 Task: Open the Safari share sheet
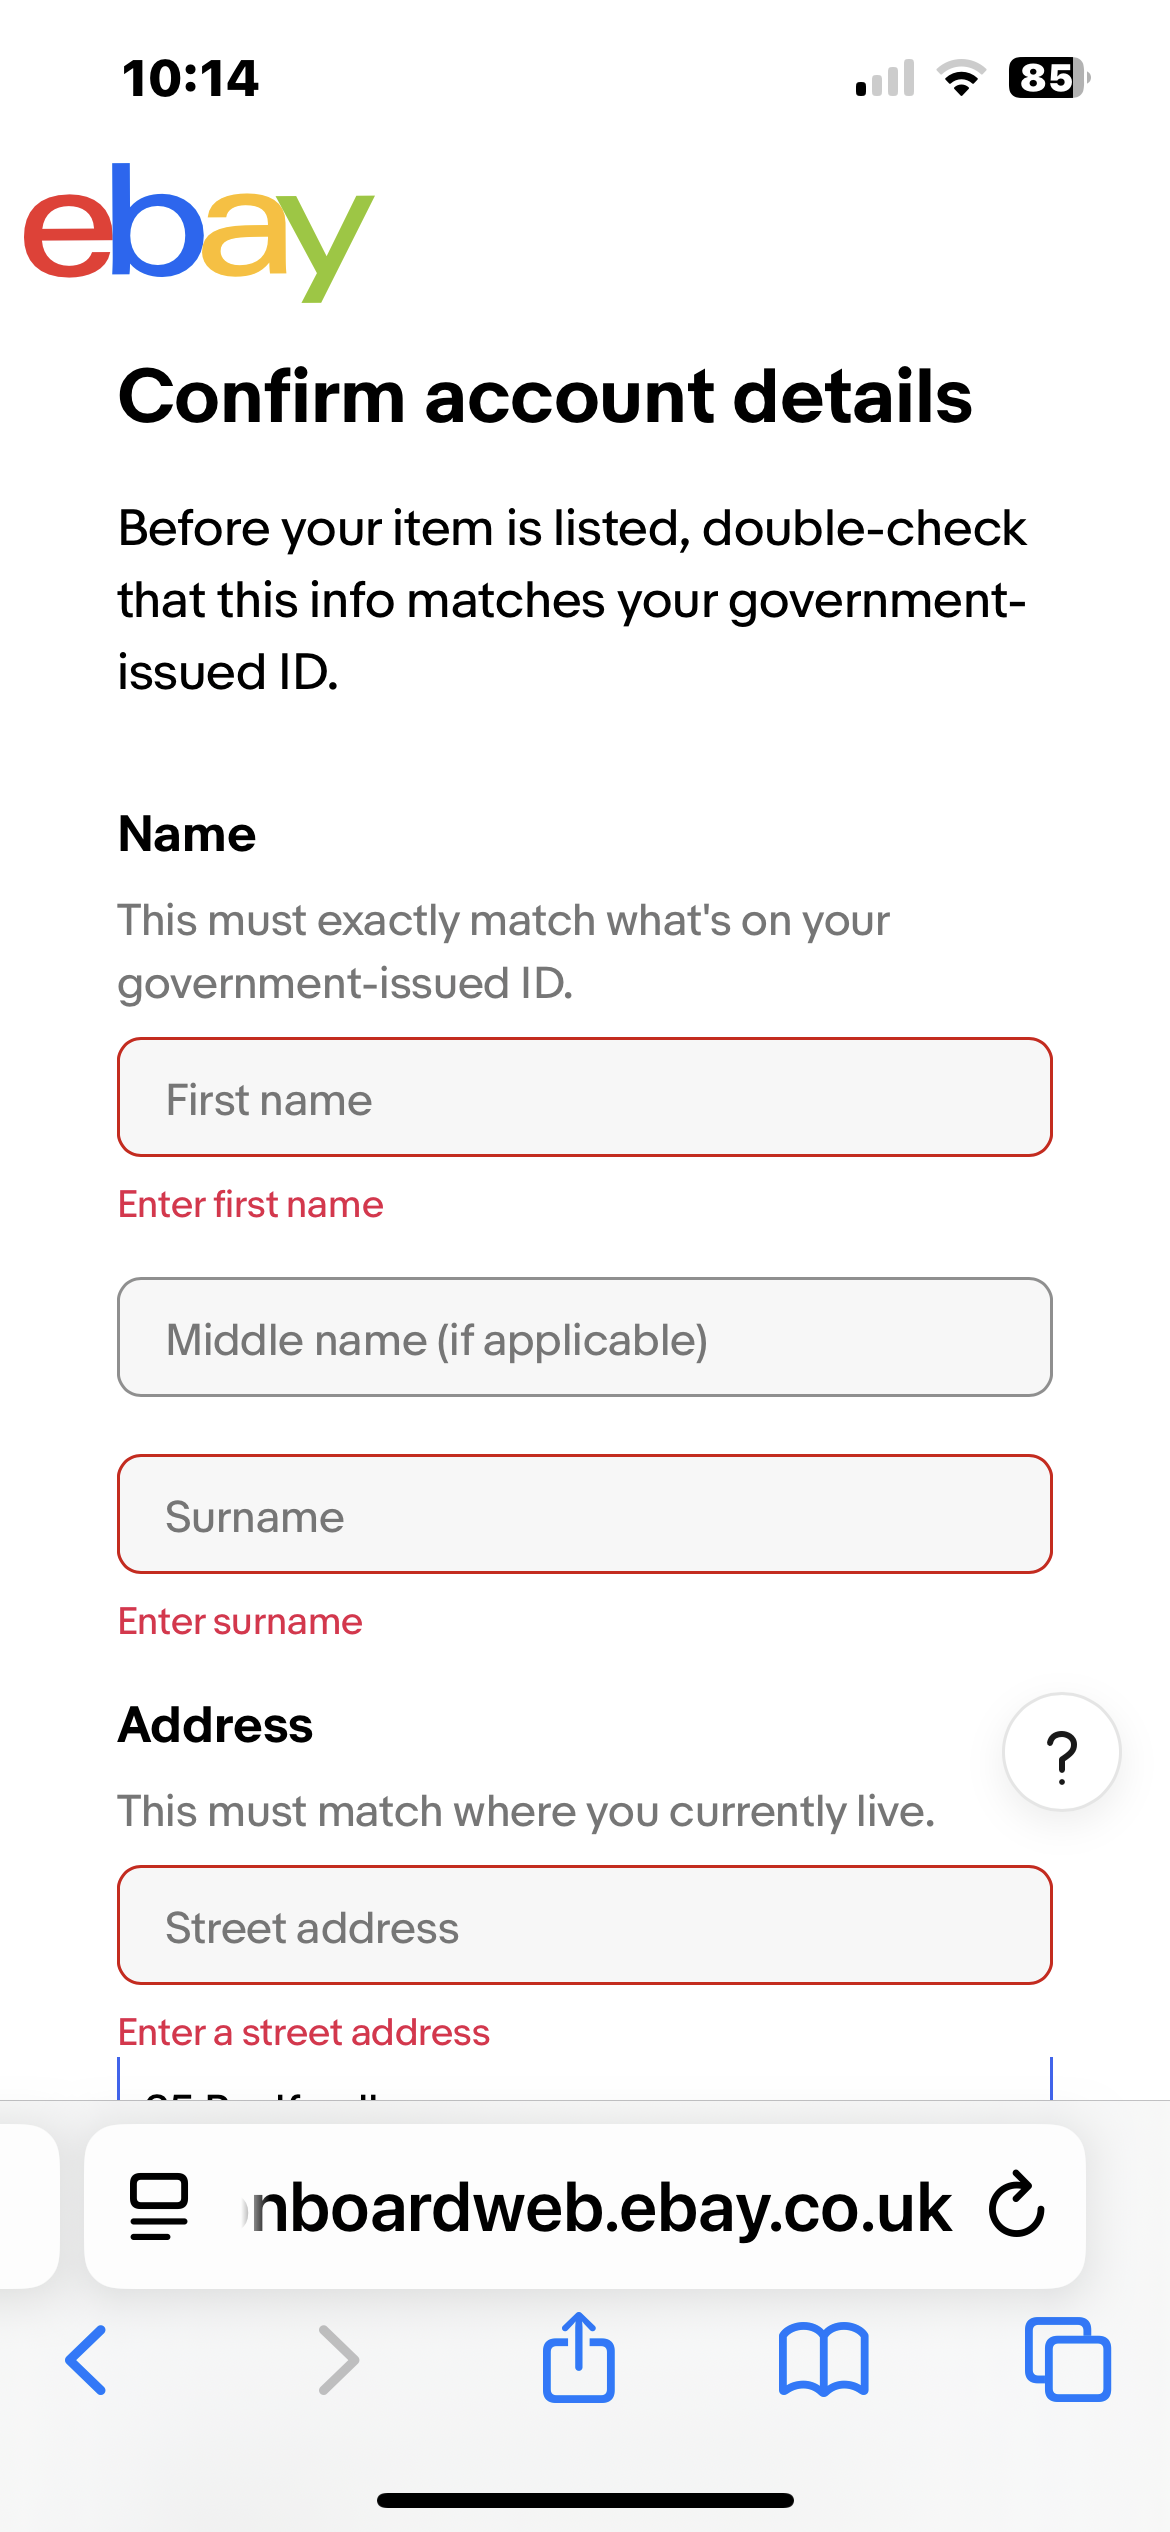[579, 2358]
